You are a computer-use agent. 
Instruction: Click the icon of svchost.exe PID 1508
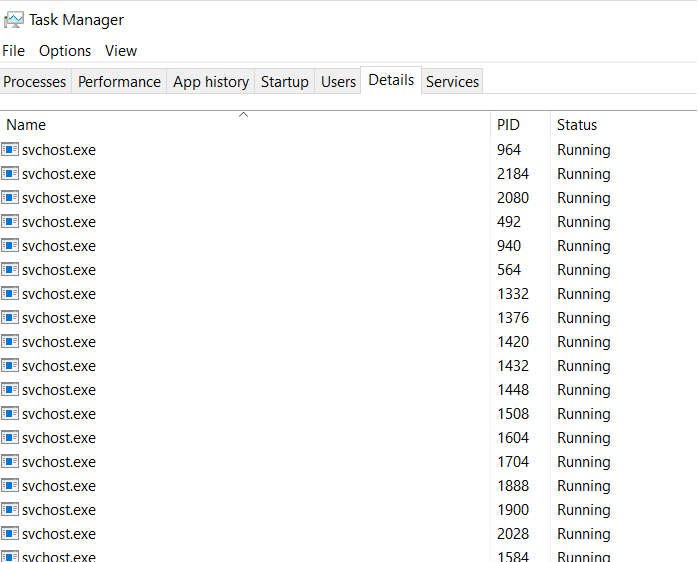10,414
